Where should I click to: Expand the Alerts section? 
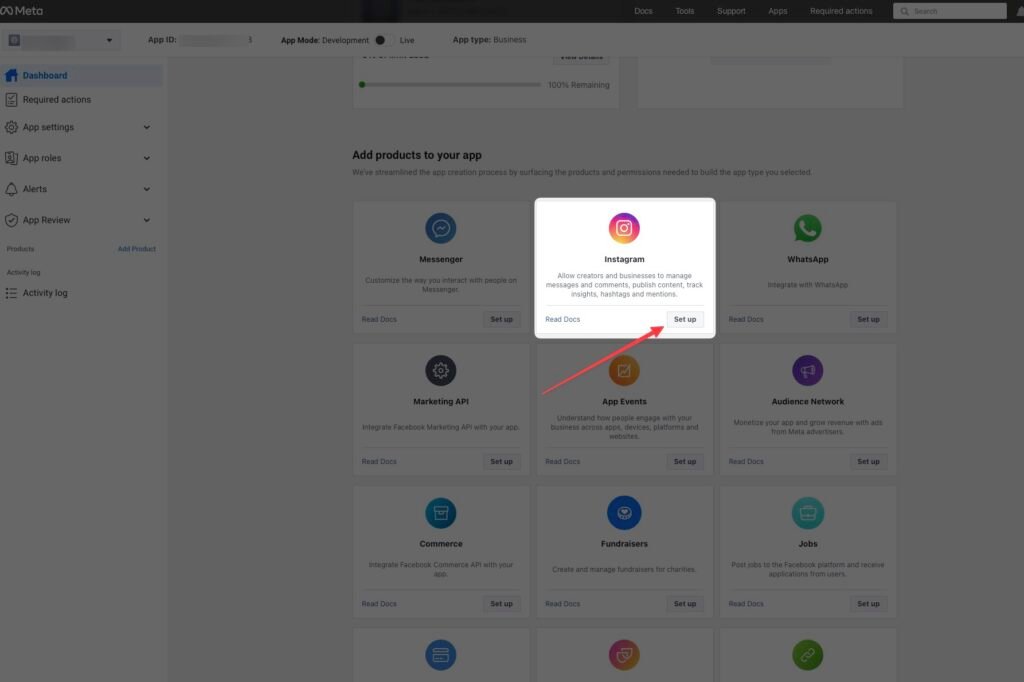pos(146,189)
